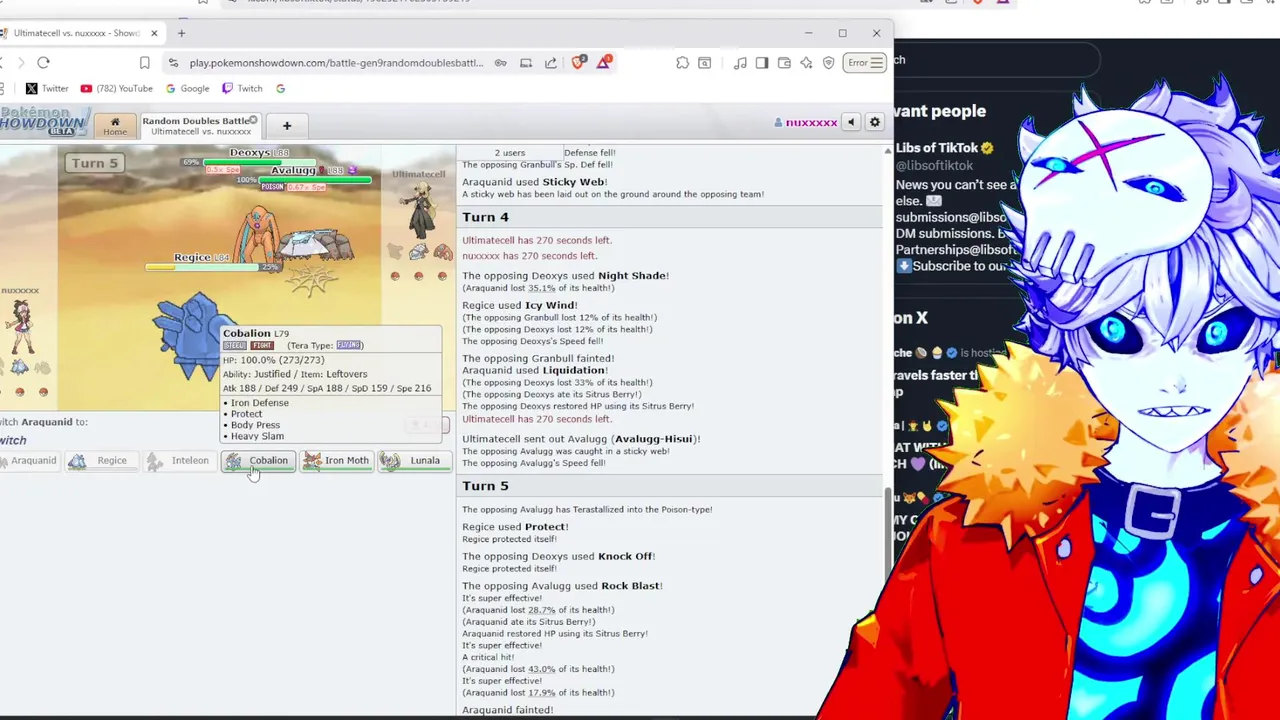Switch Araquanid to Cobalion
Viewport: 1280px width, 720px height.
pos(258,461)
